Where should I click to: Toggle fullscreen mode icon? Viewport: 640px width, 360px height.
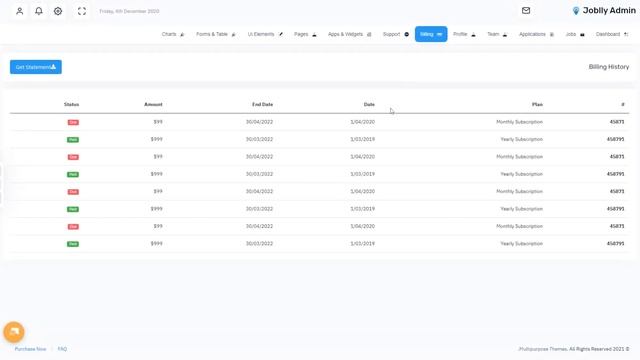point(82,11)
